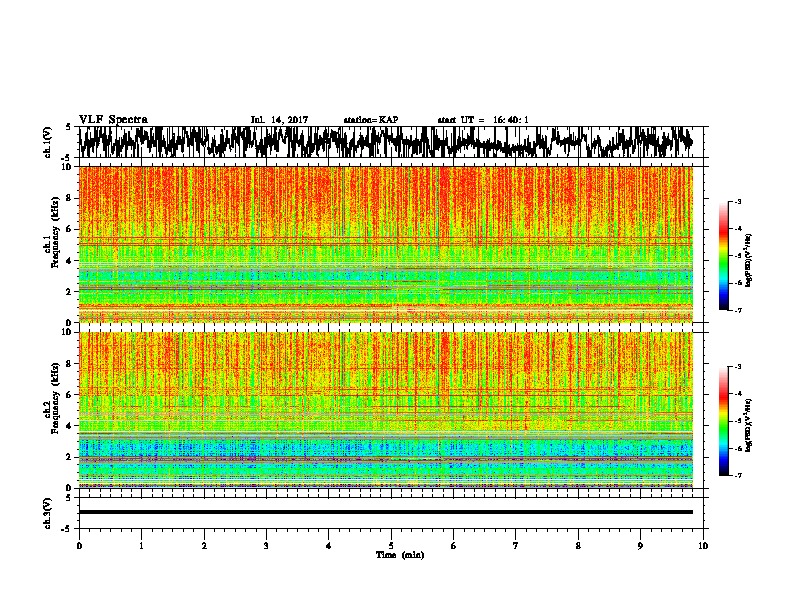Click the "ch.2 Frequency (kHz)" axis label
The image size is (792, 612).
[52, 398]
